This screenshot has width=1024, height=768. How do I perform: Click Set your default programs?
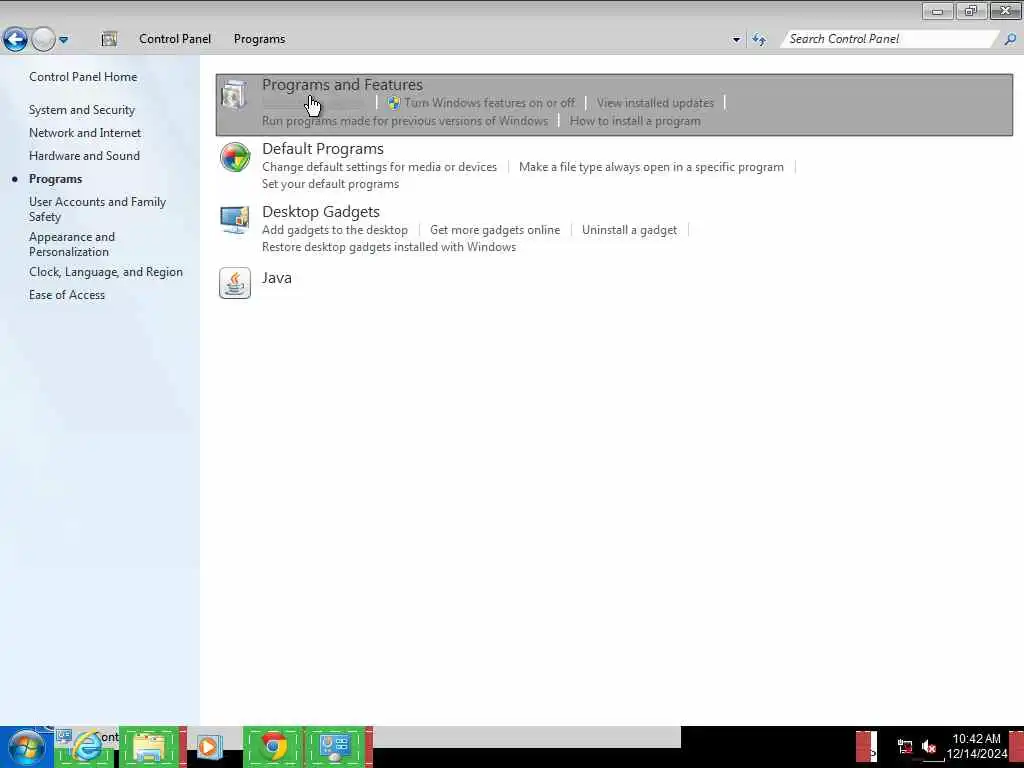click(x=330, y=184)
